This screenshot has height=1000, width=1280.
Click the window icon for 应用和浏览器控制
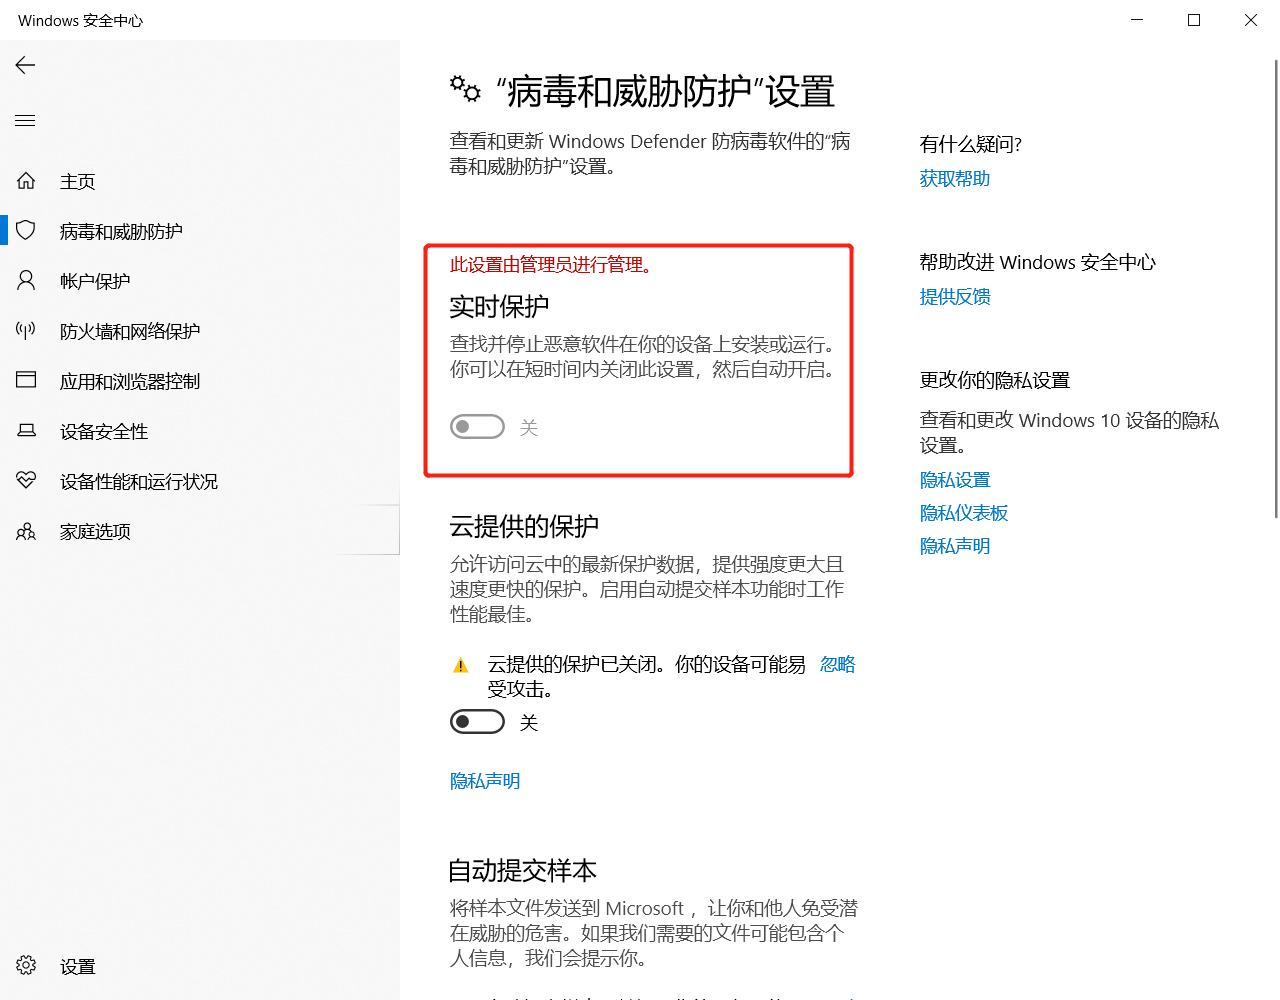tap(26, 380)
